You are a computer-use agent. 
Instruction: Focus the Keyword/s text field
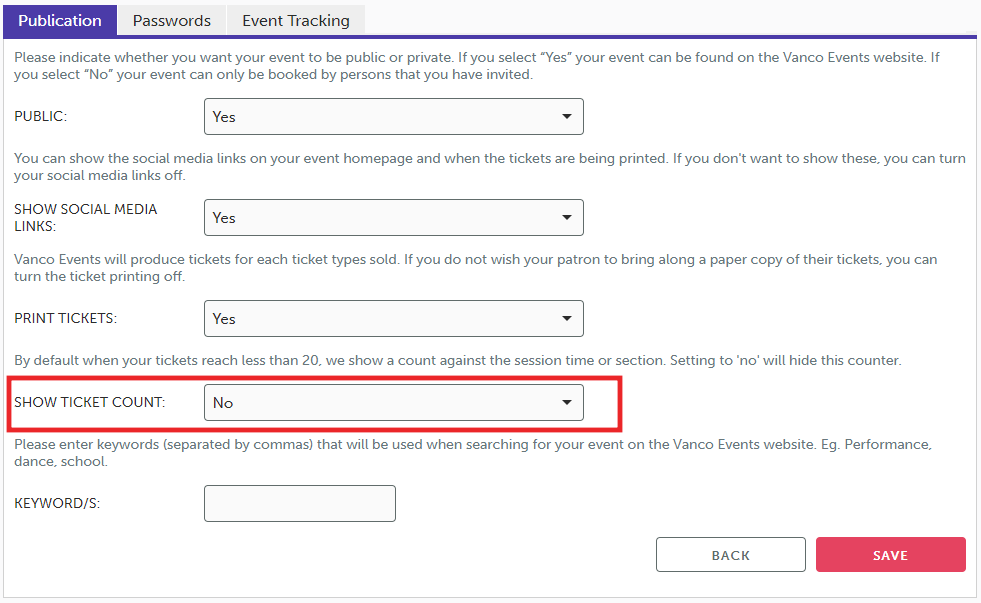click(300, 504)
